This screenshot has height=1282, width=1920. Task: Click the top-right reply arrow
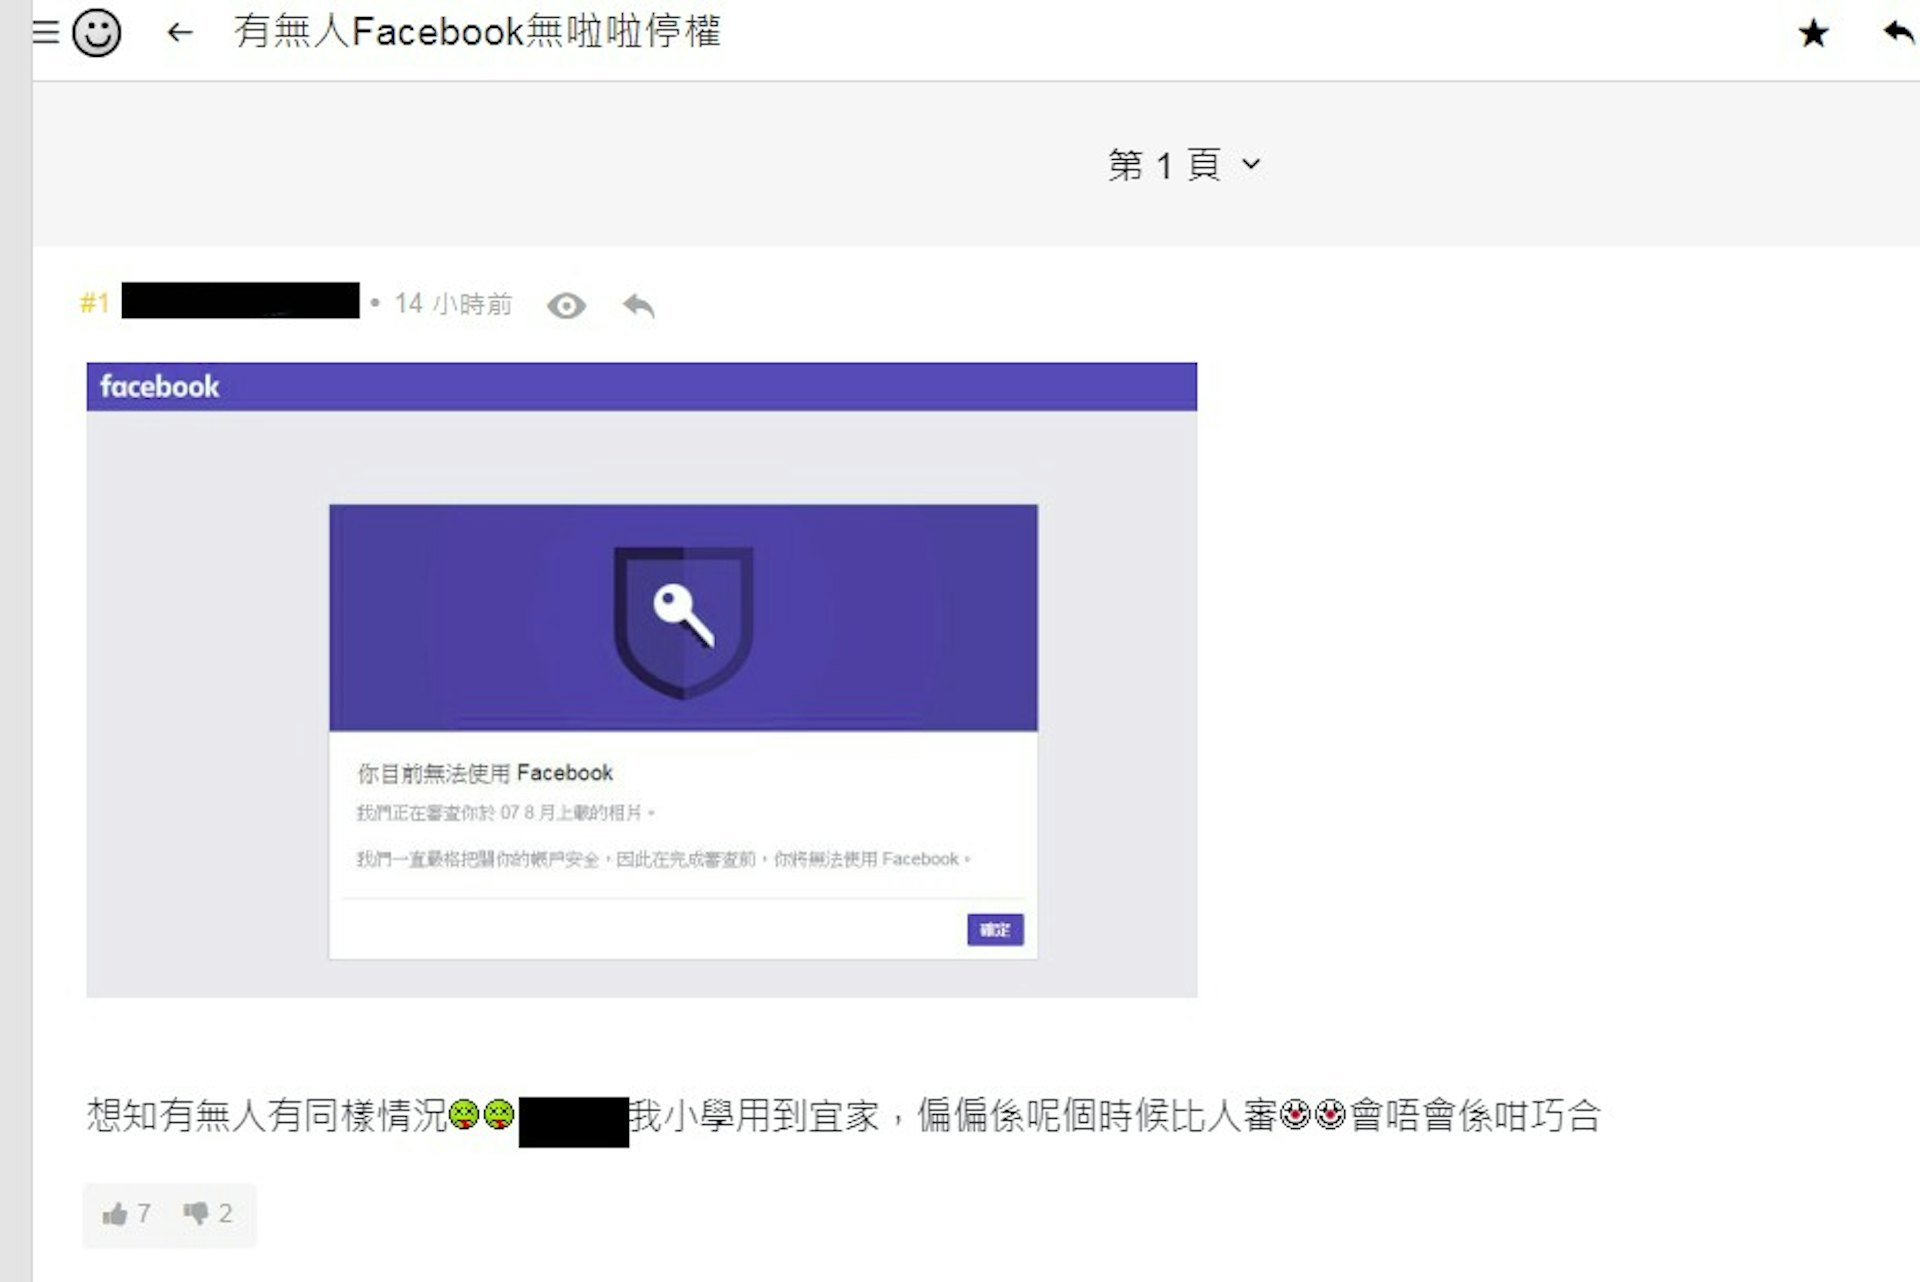click(x=1897, y=33)
